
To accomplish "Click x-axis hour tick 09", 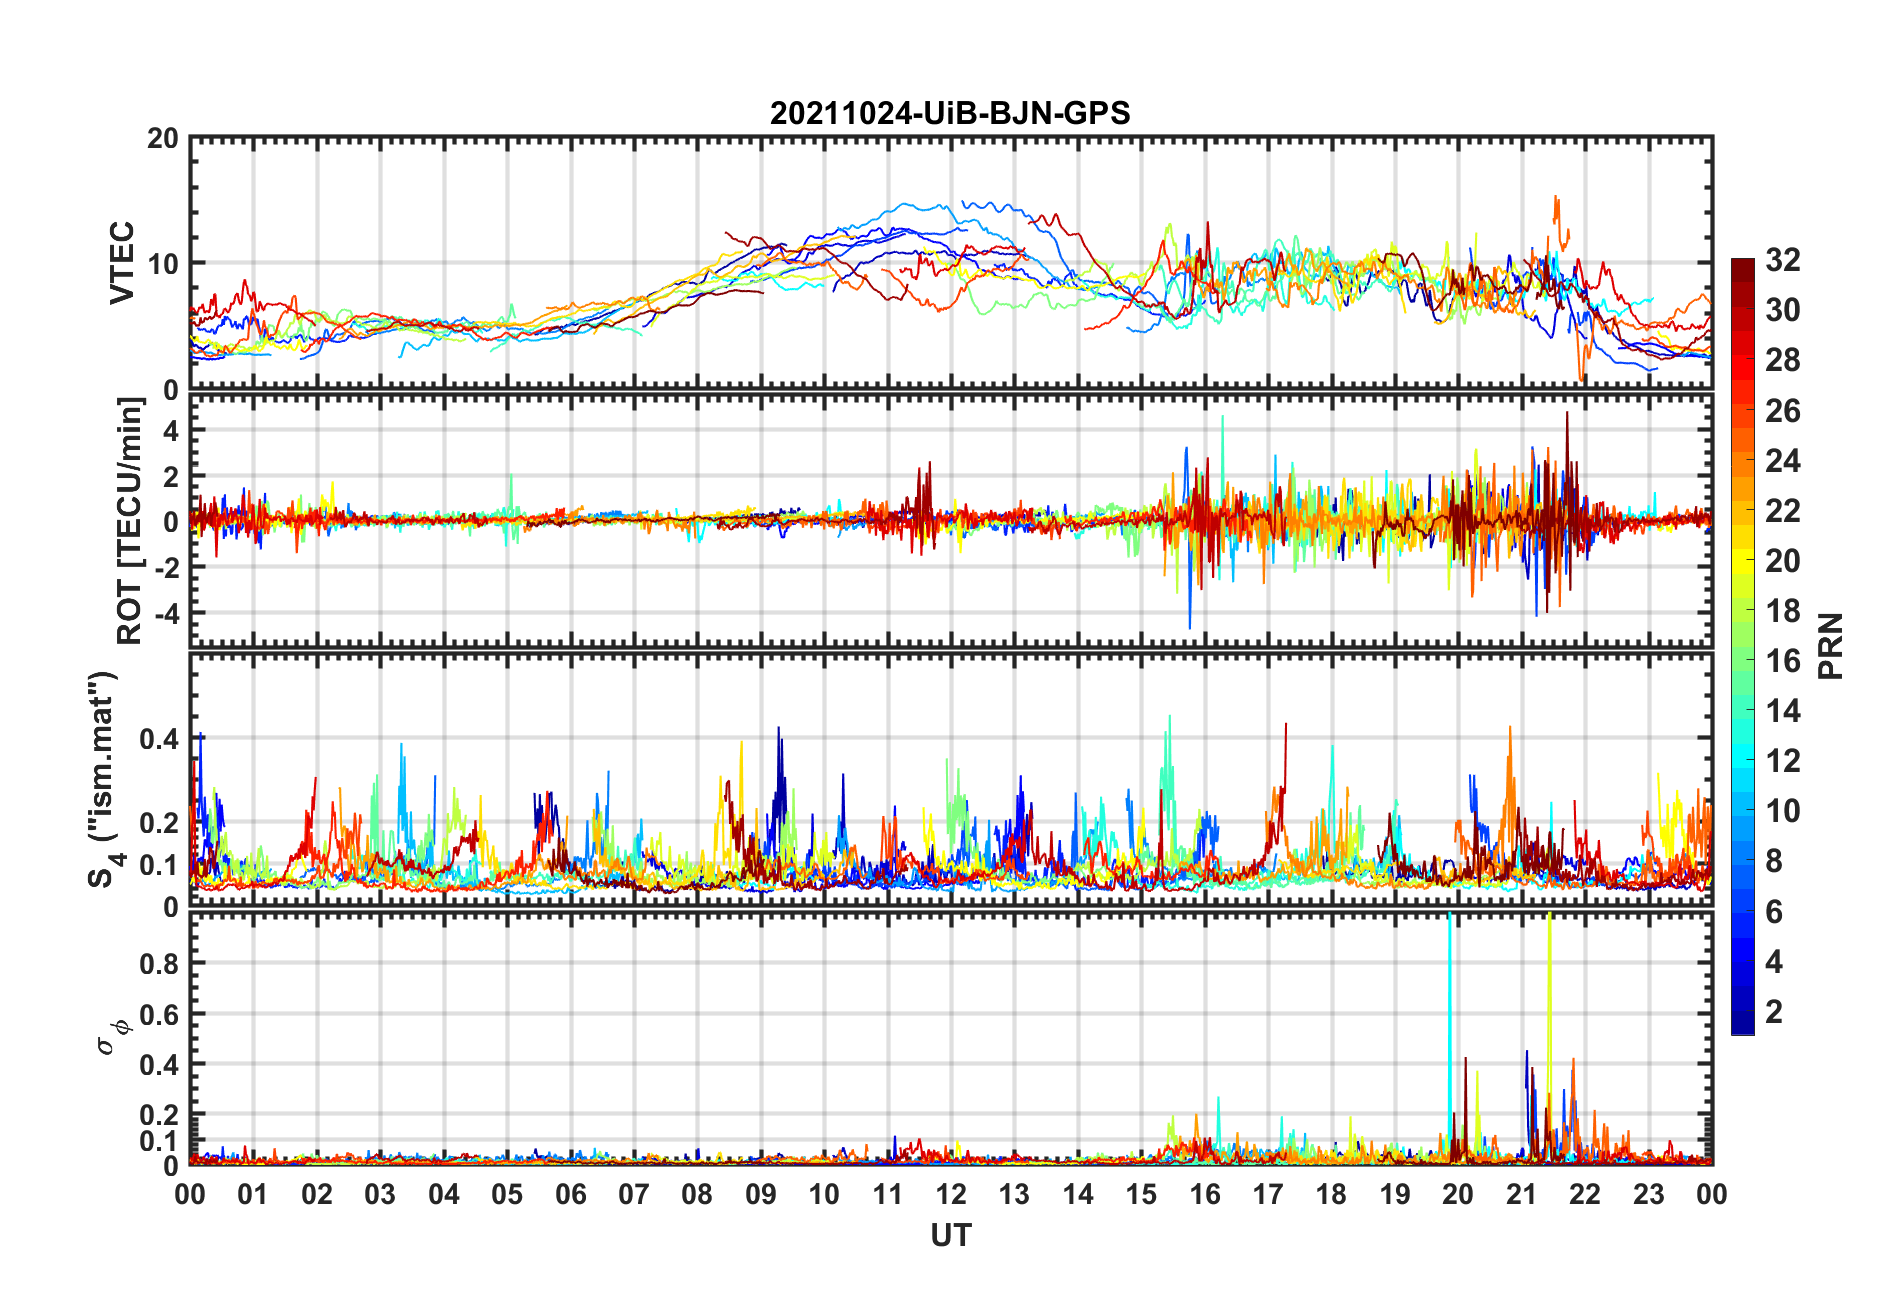I will click(761, 1194).
